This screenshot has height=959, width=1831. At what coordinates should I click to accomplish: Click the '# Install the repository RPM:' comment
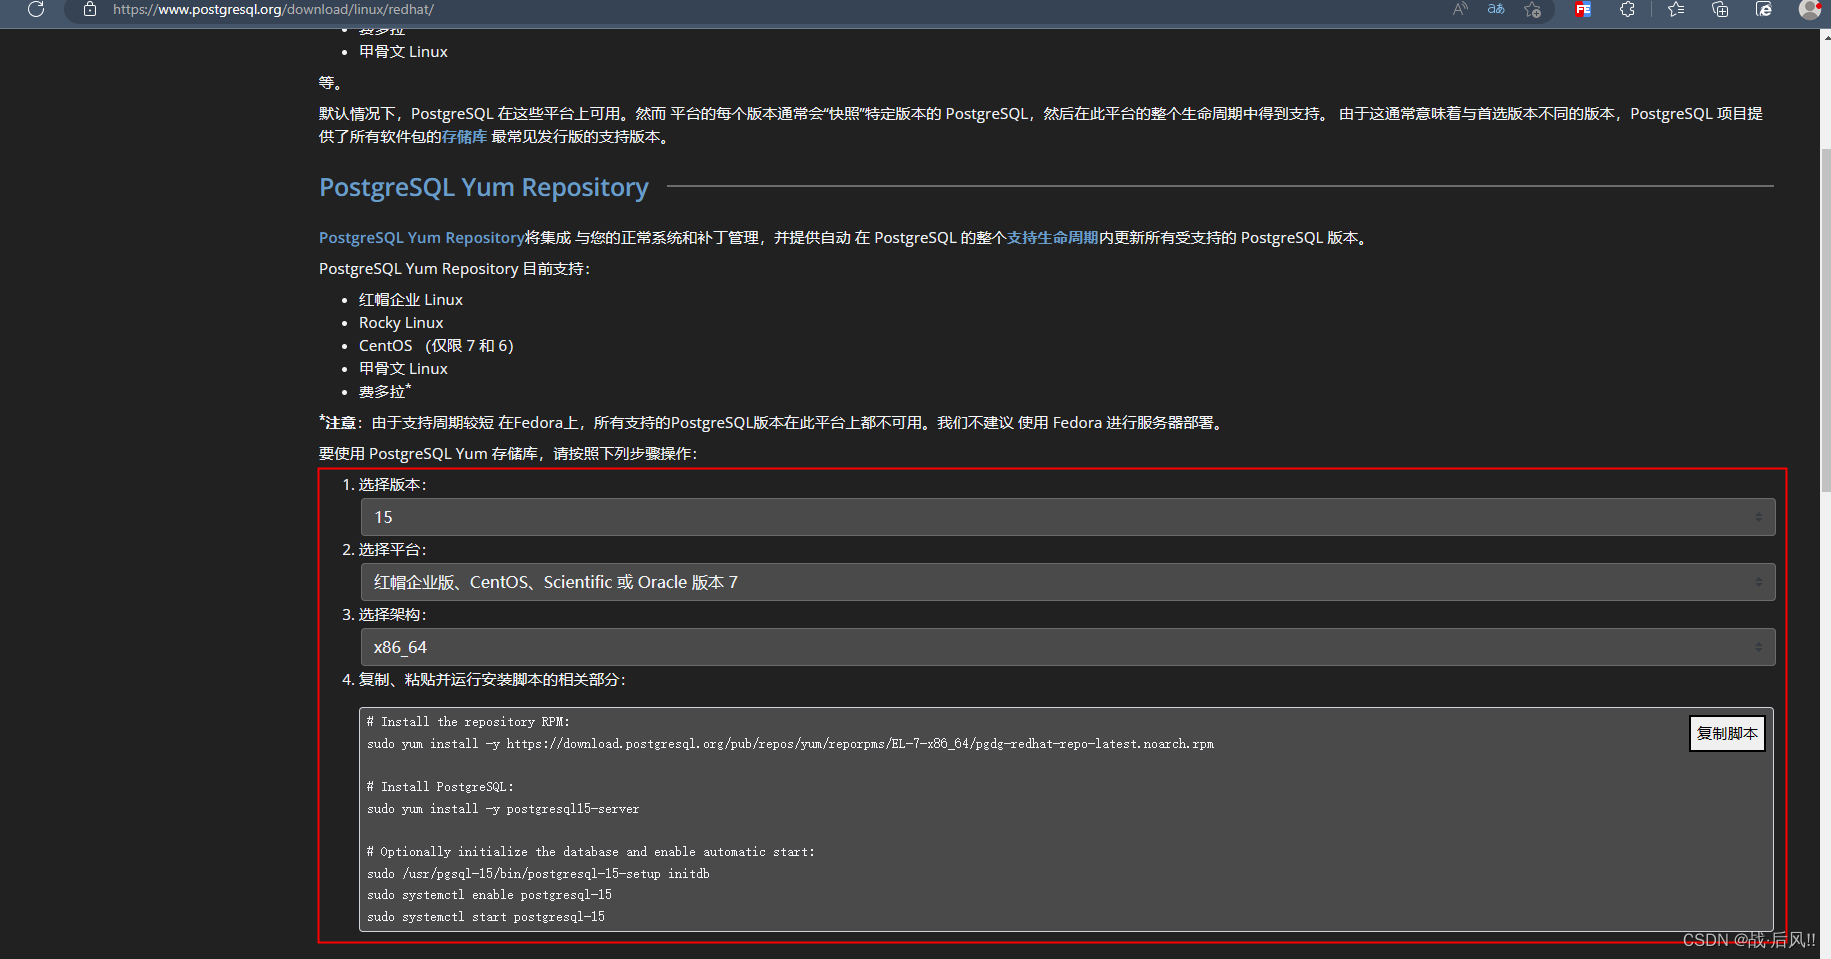468,722
